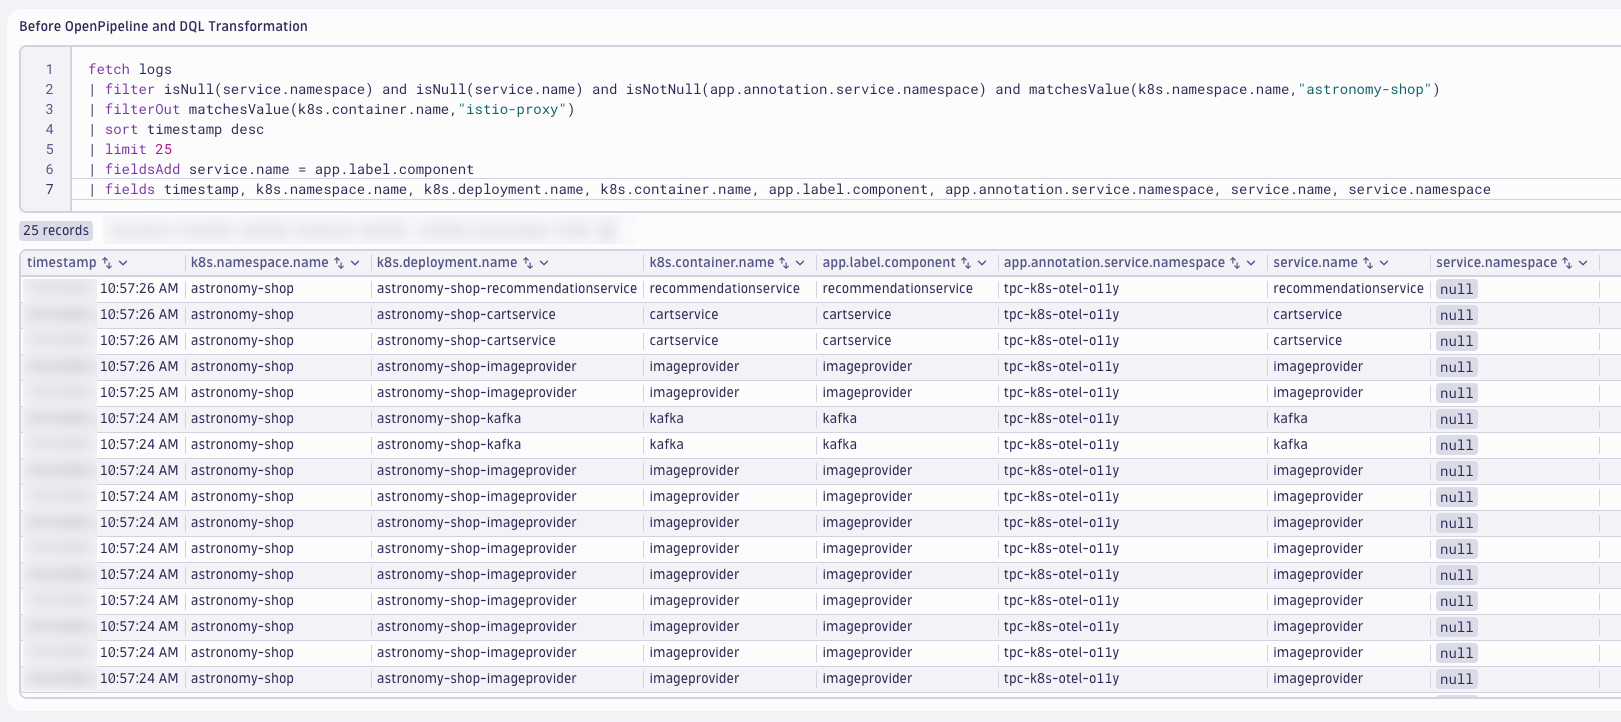Image resolution: width=1621 pixels, height=722 pixels.
Task: Sort by the timestamp column icon
Action: (108, 263)
